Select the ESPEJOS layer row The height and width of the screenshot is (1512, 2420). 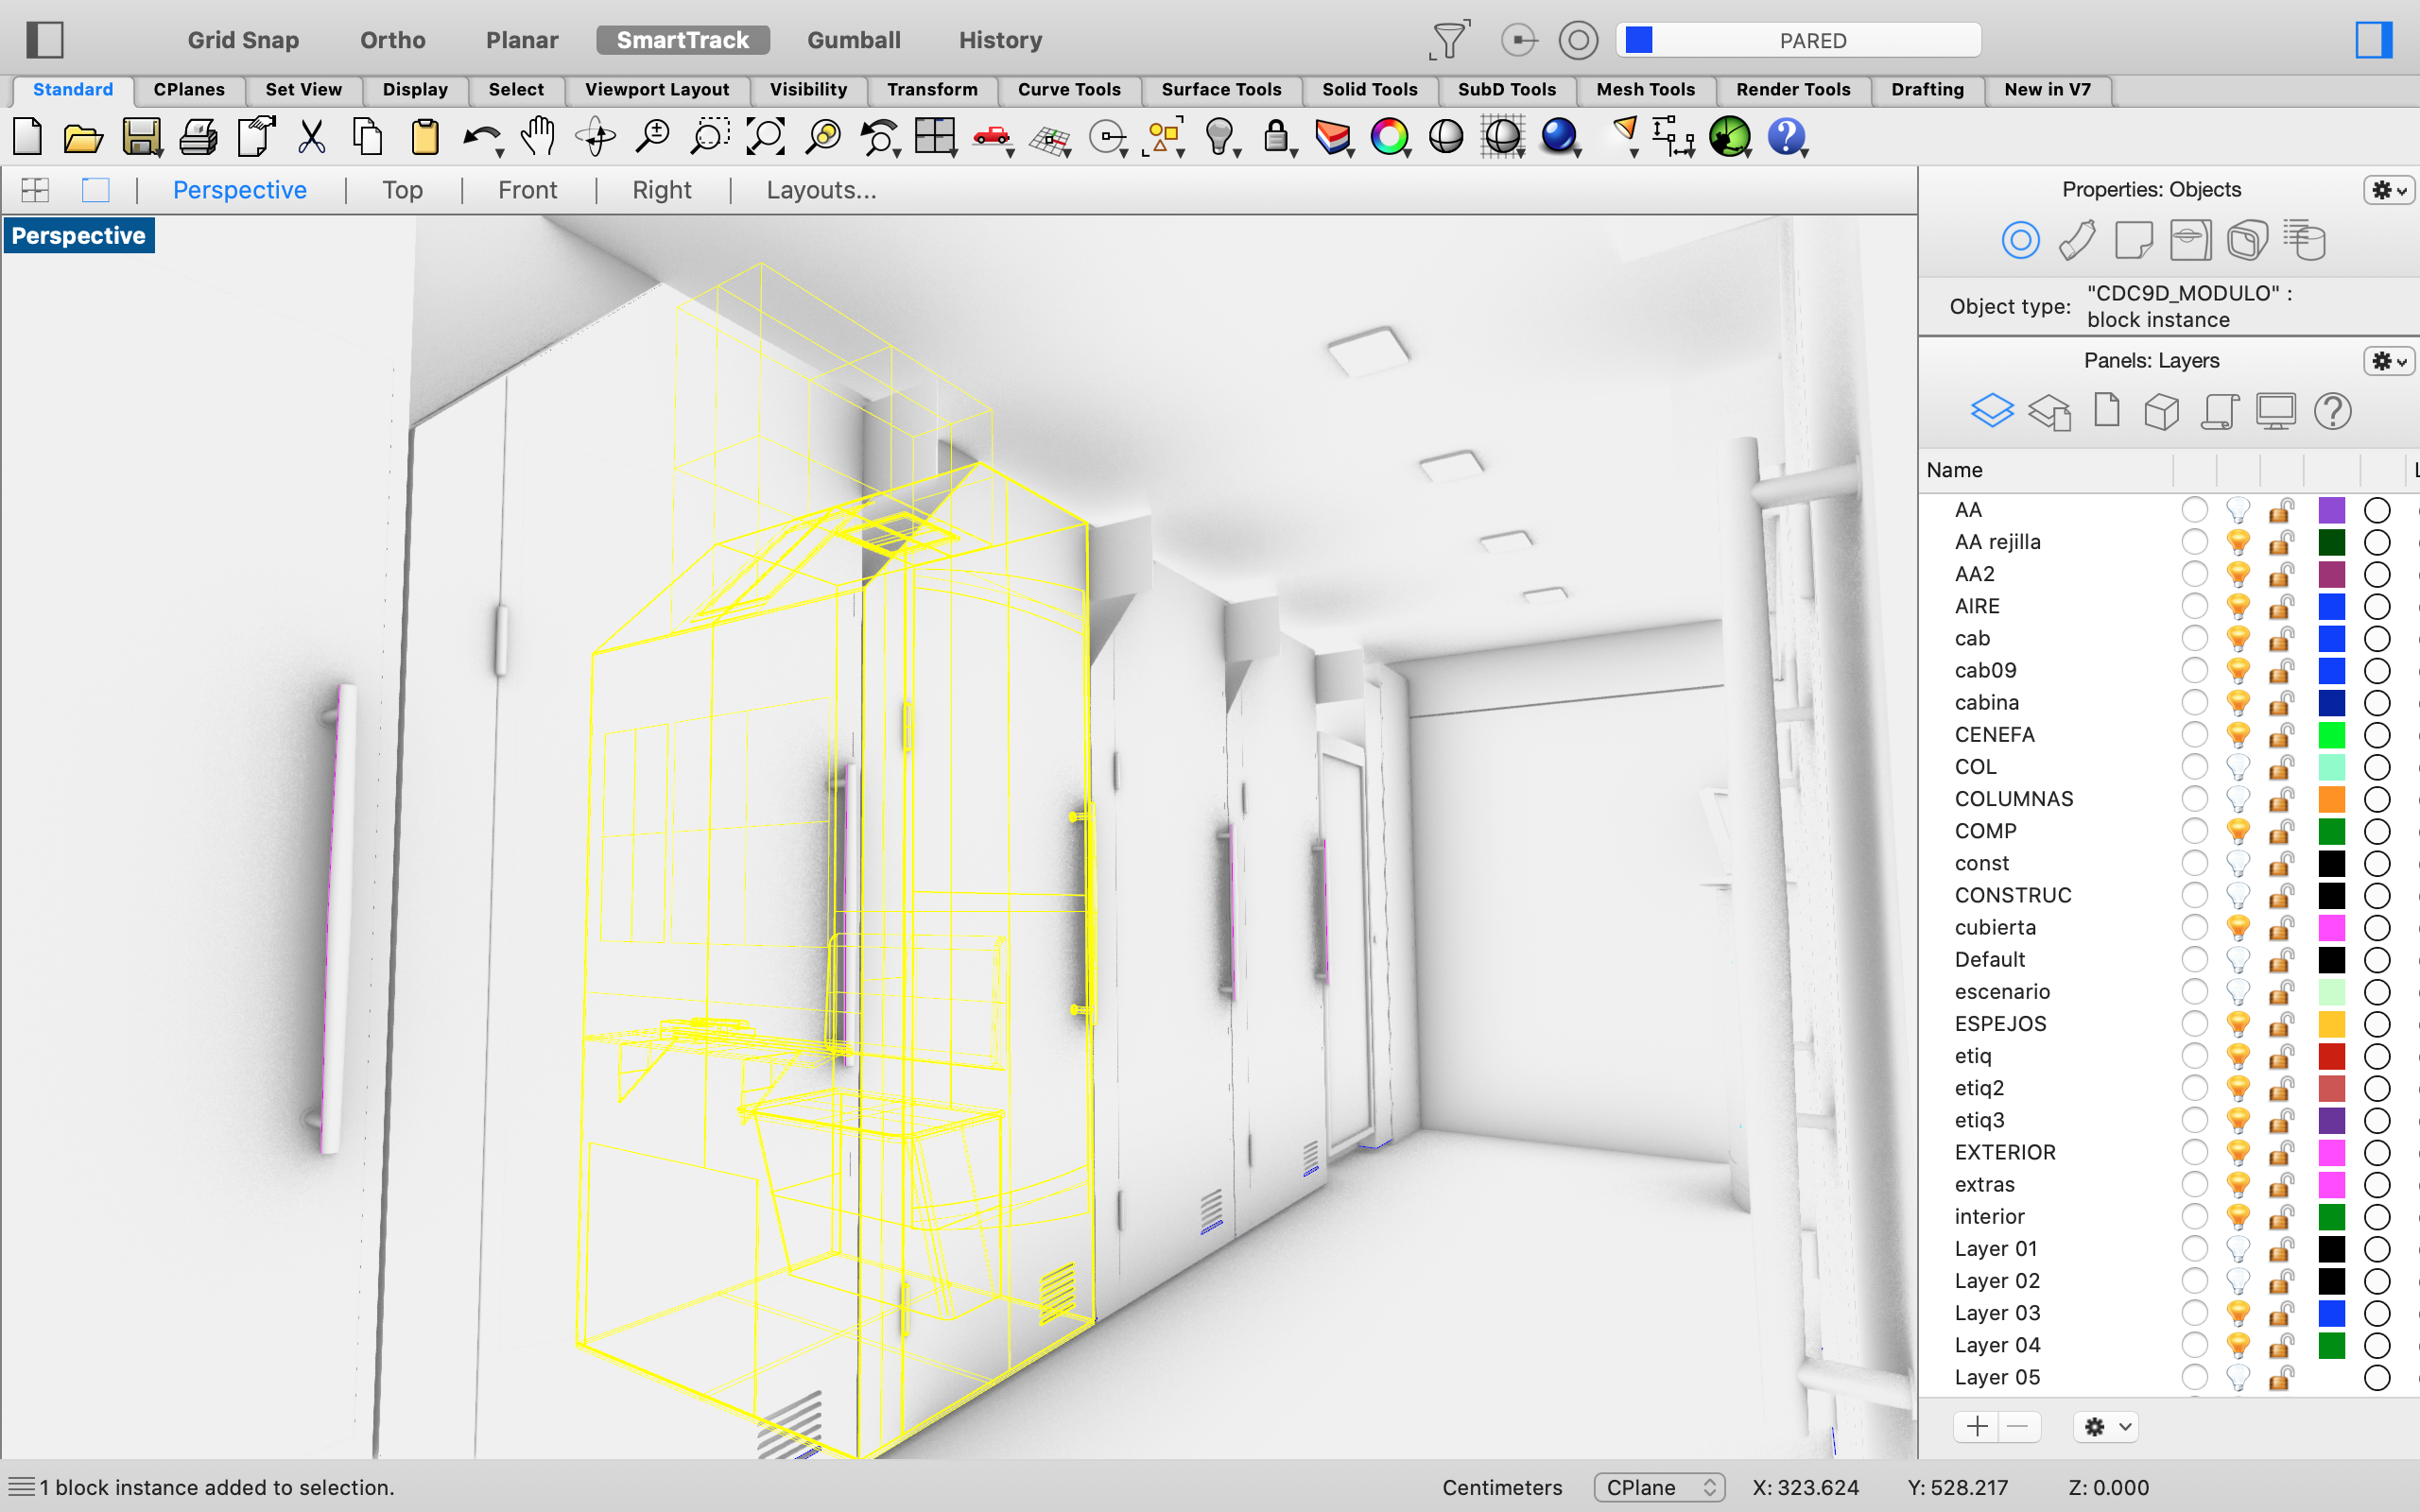(x=2000, y=1024)
